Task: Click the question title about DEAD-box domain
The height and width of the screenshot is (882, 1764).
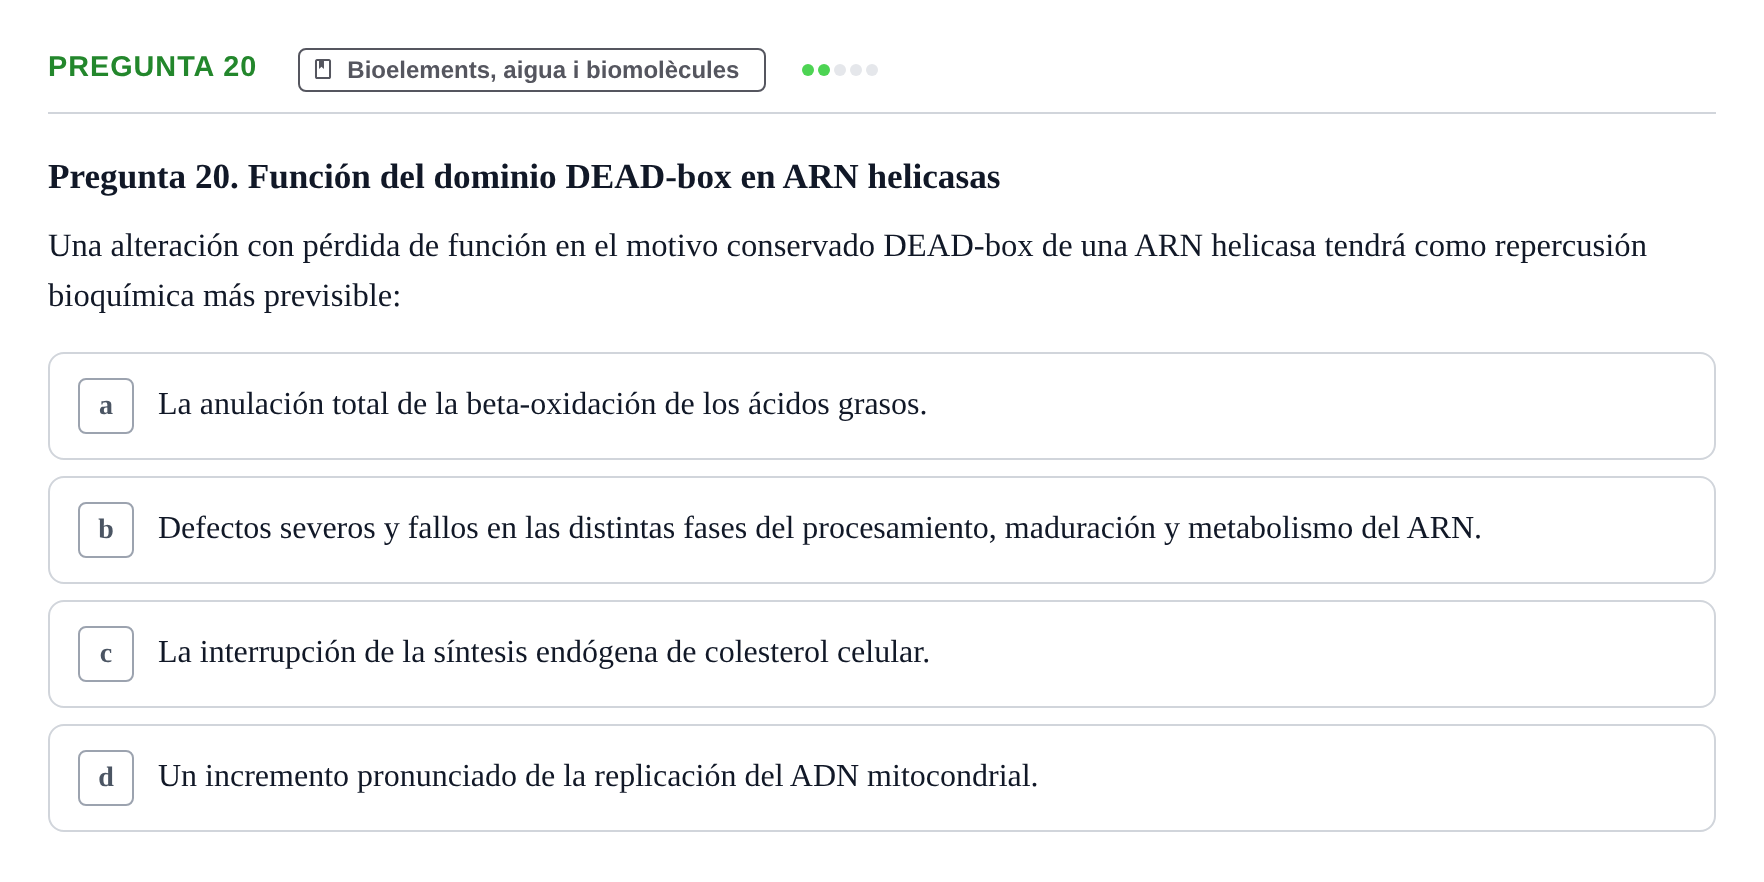Action: coord(524,177)
